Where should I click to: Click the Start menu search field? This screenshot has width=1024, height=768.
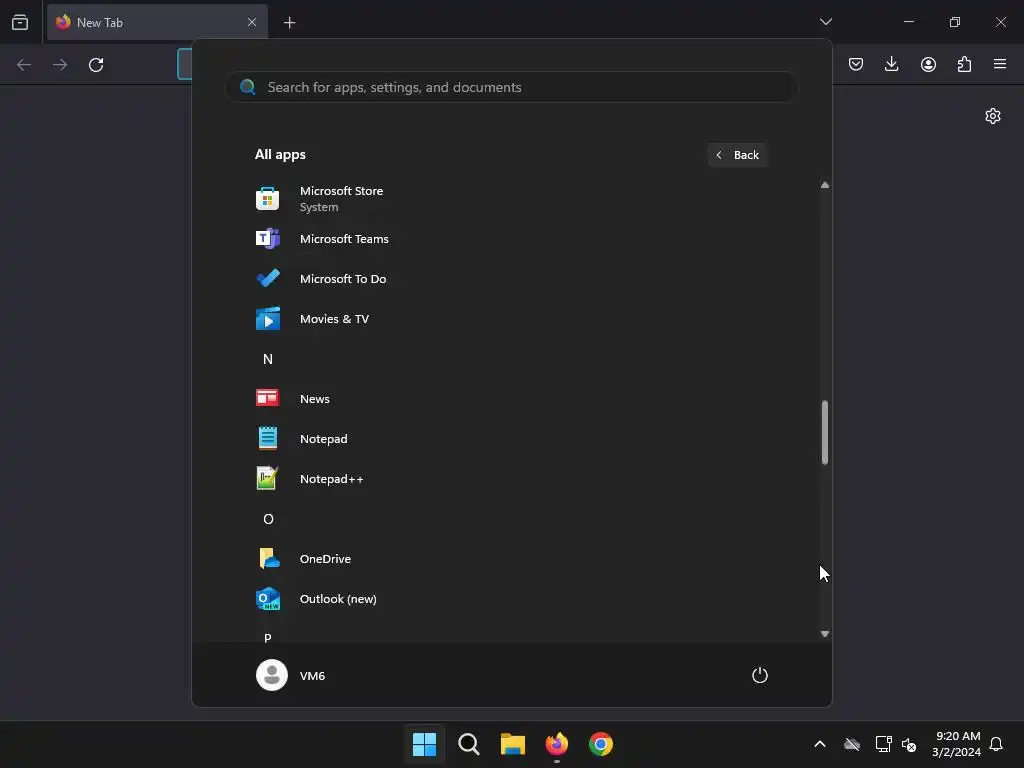tap(511, 87)
